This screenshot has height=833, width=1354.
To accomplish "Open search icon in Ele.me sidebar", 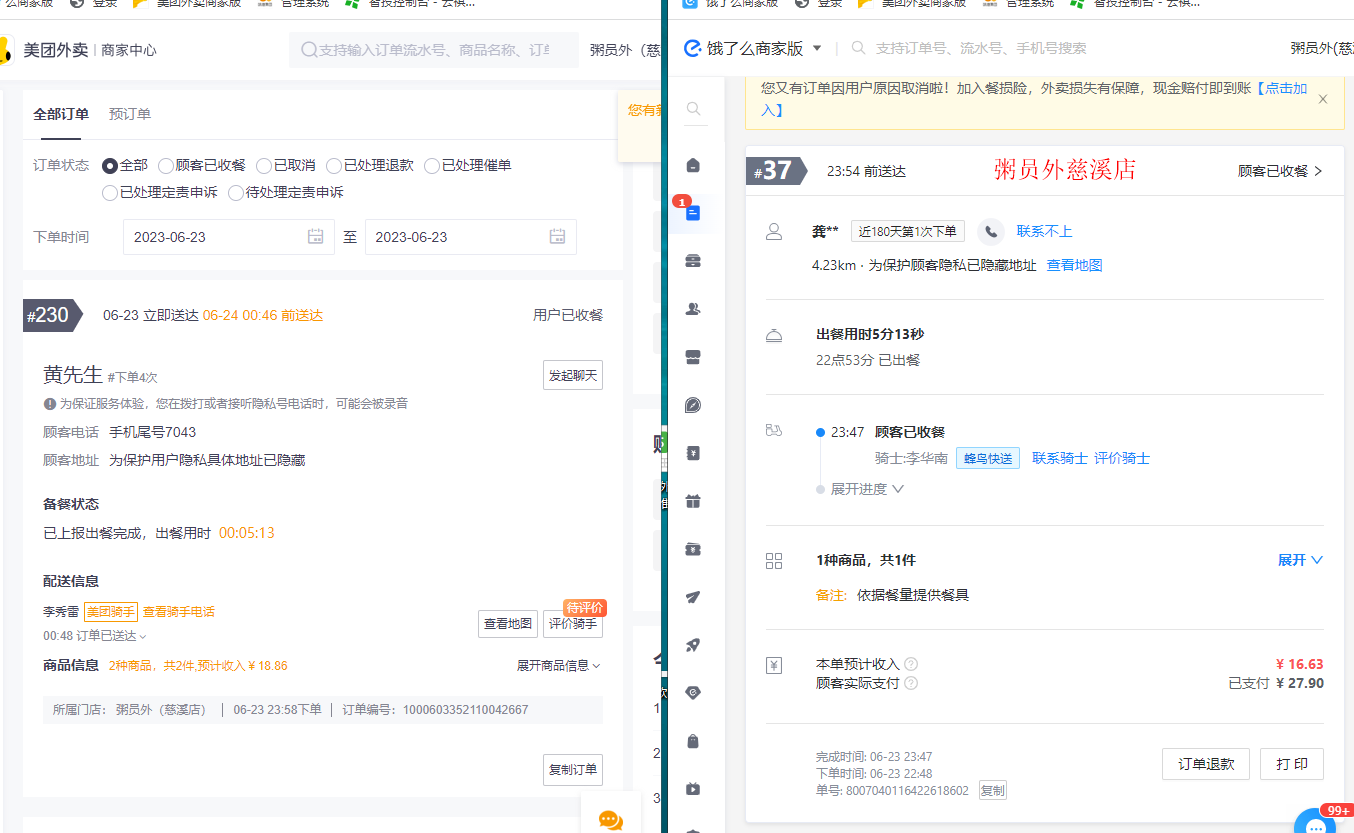I will coord(693,109).
